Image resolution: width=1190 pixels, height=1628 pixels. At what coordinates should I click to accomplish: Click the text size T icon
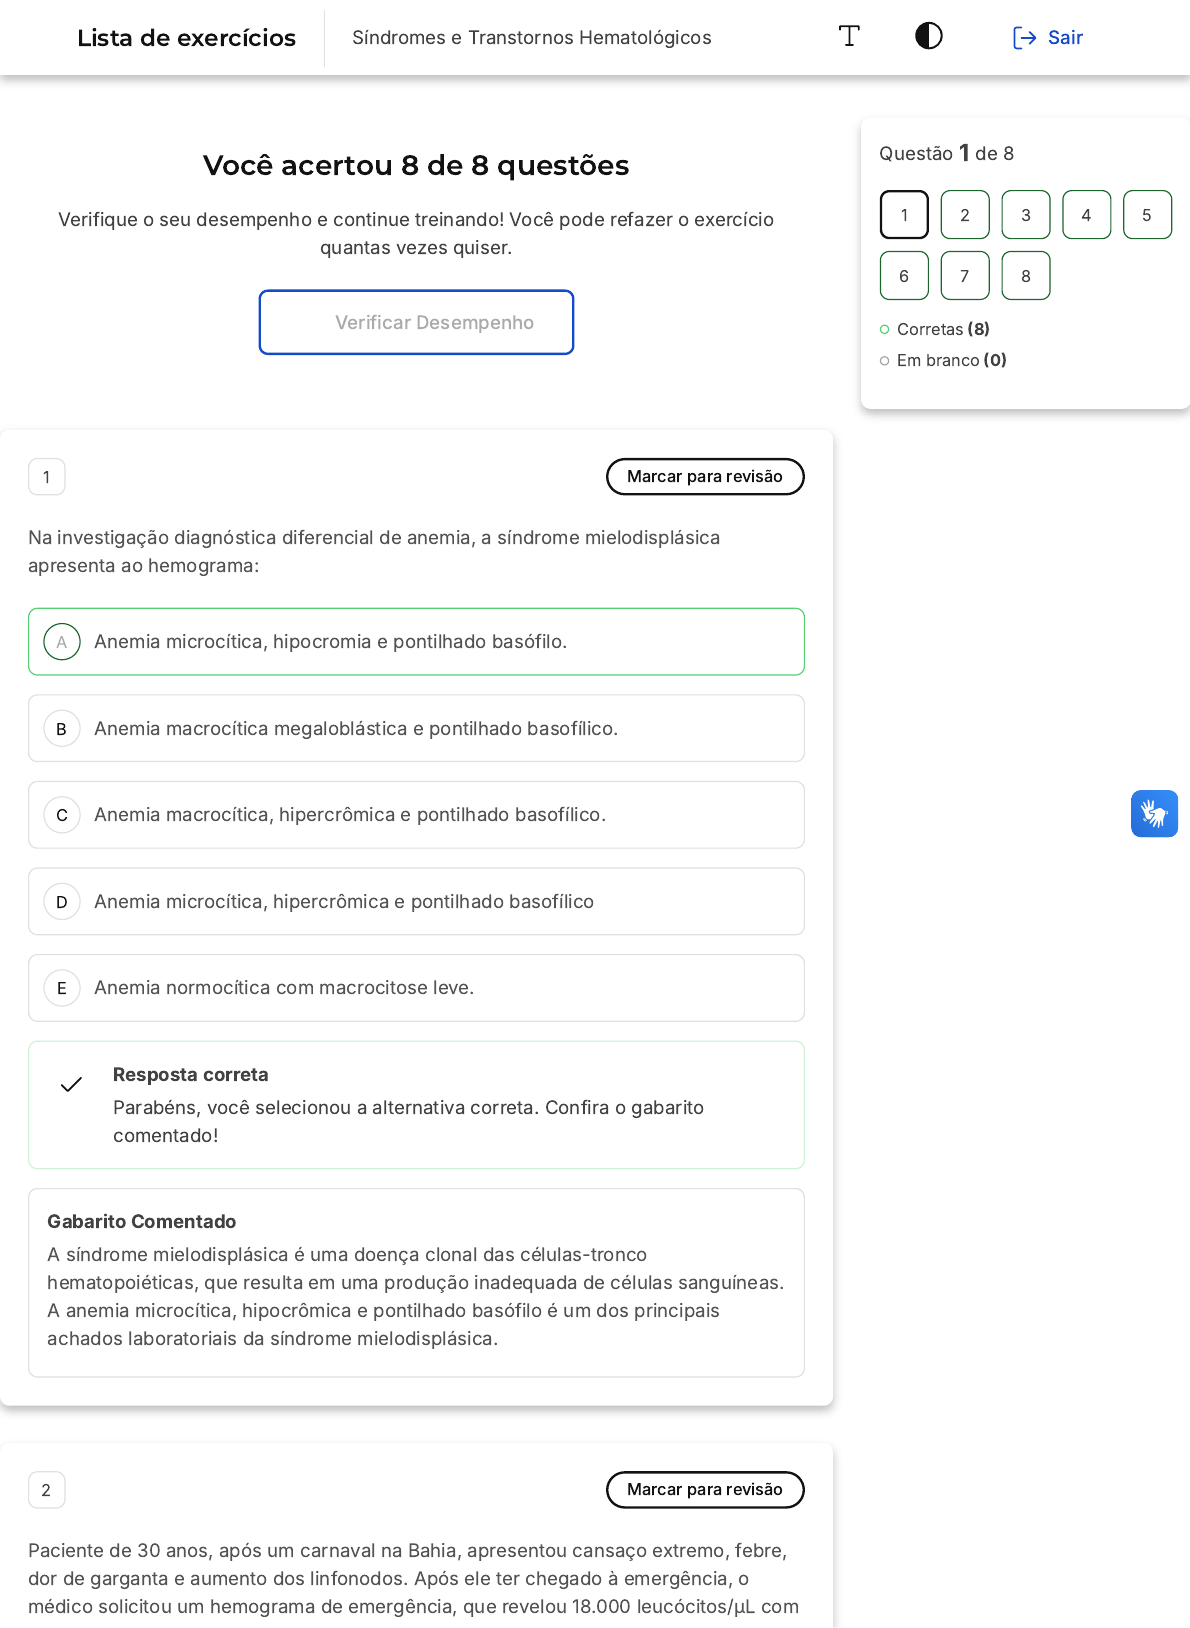(849, 37)
